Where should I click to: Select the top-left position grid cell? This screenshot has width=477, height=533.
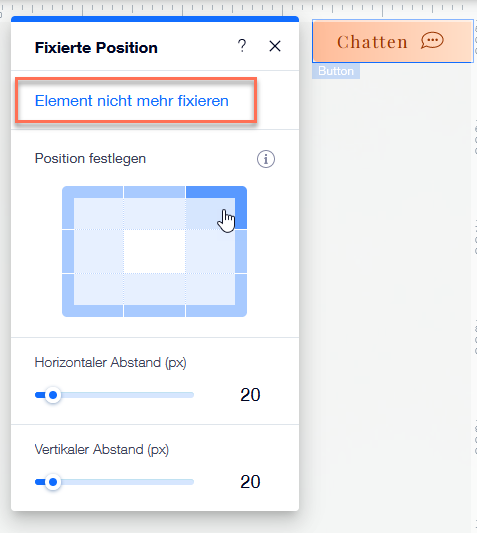click(x=92, y=207)
